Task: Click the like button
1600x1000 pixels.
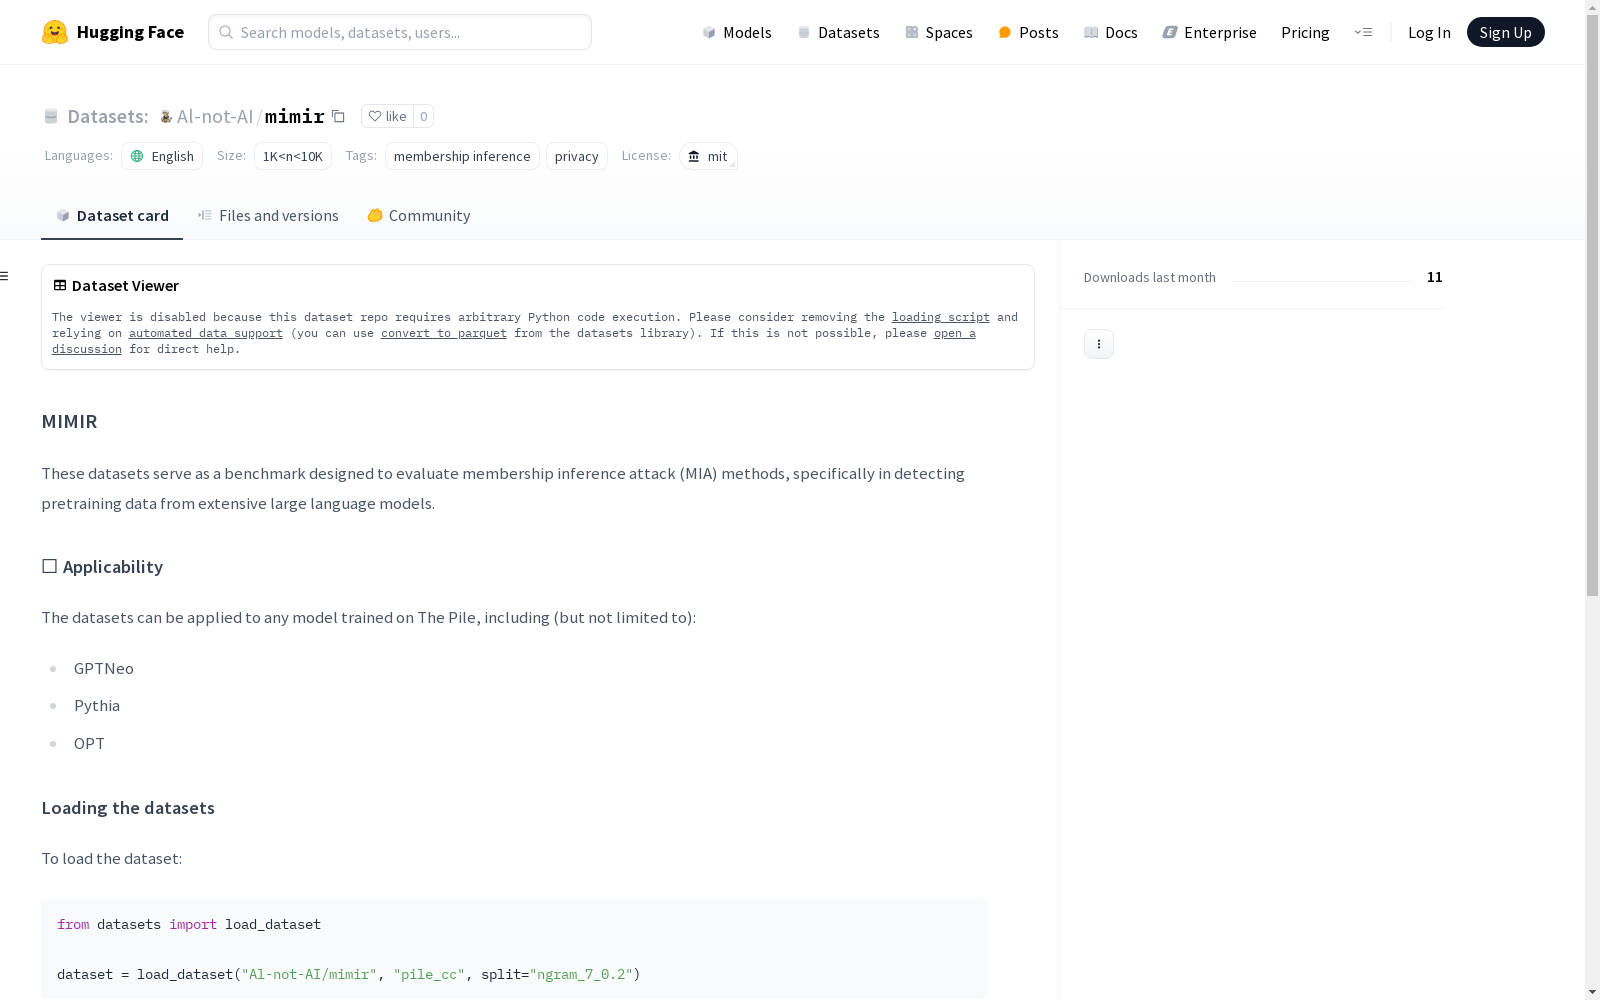Action: pyautogui.click(x=387, y=116)
